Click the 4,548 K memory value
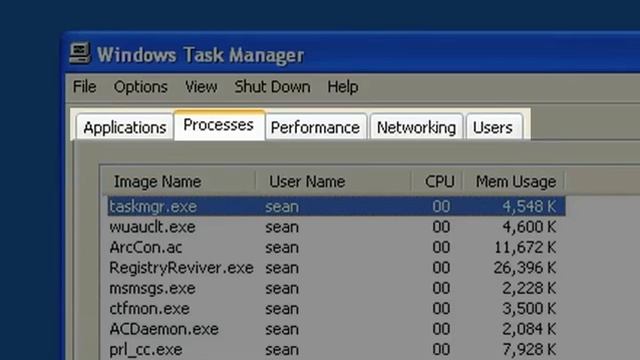 point(529,207)
